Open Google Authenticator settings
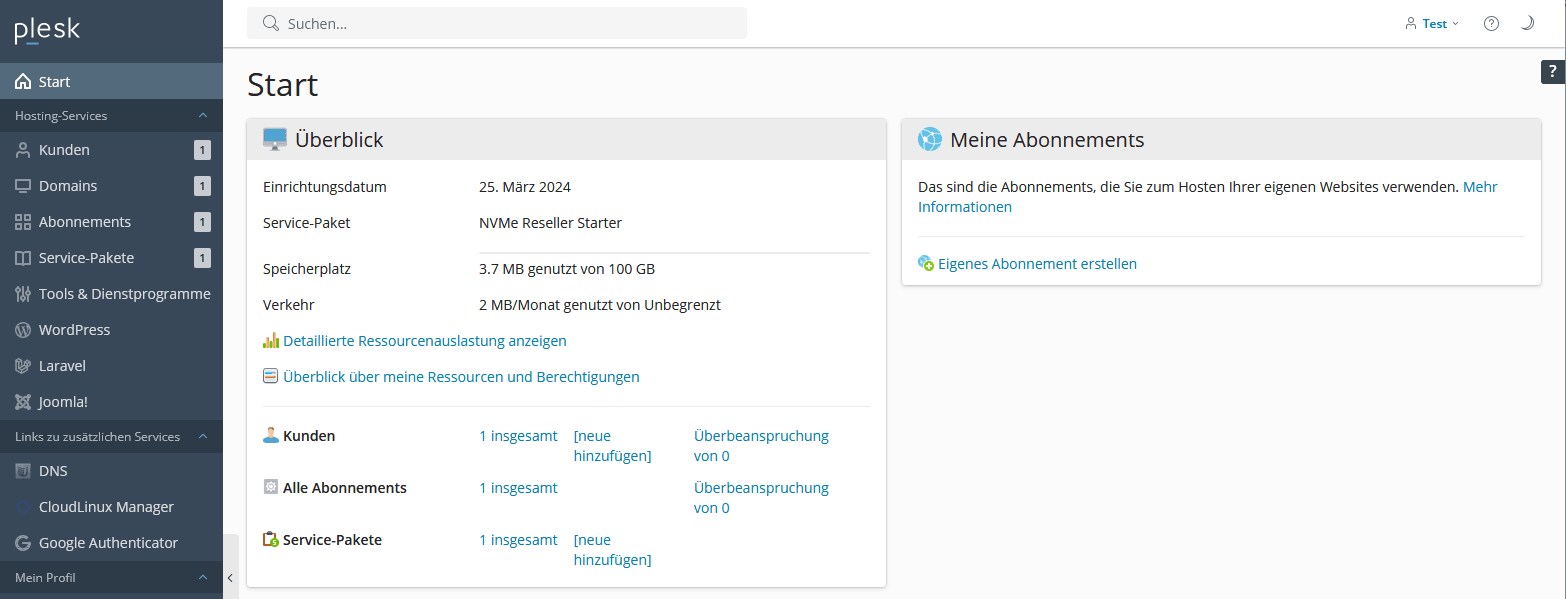Viewport: 1566px width, 599px height. (108, 543)
